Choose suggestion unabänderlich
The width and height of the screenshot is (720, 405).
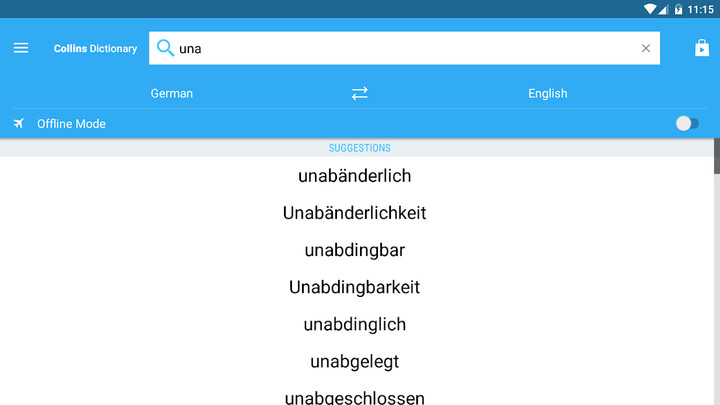pyautogui.click(x=354, y=175)
